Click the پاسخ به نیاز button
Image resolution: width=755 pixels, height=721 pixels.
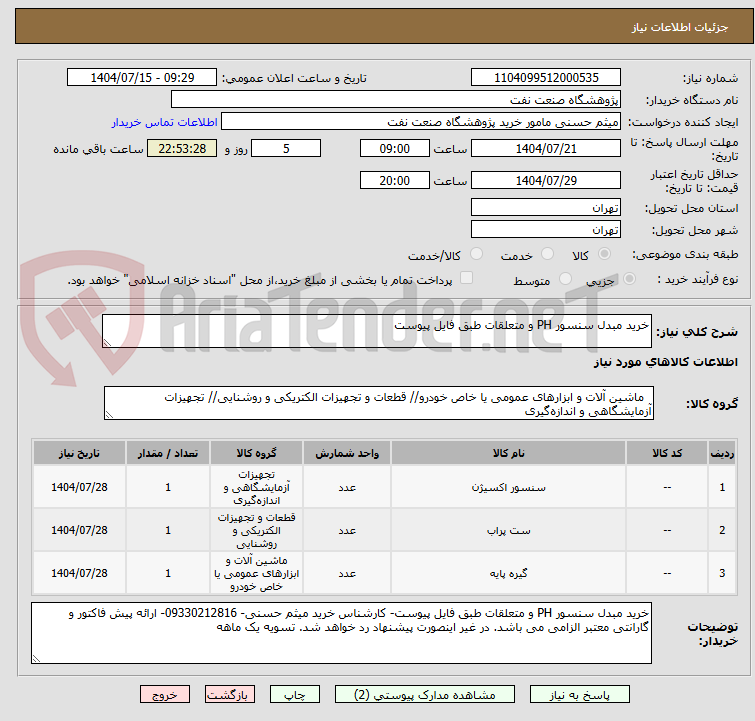click(580, 695)
